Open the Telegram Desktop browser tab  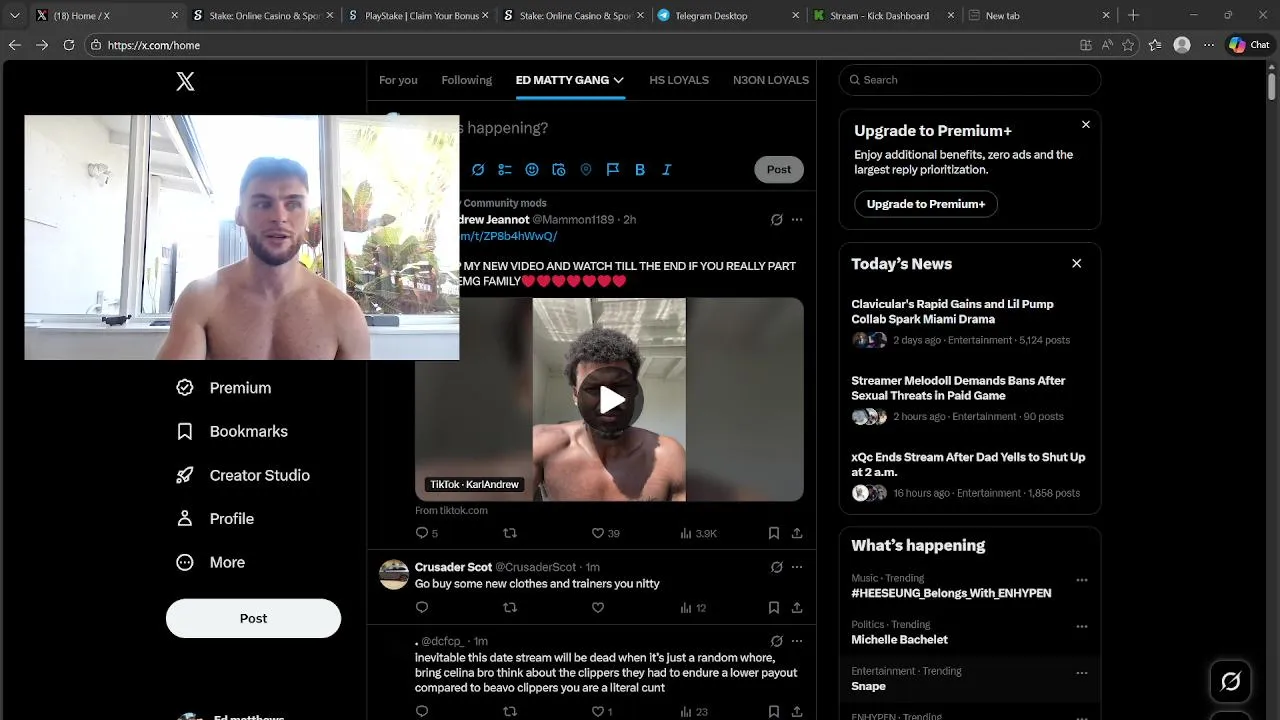[x=727, y=15]
